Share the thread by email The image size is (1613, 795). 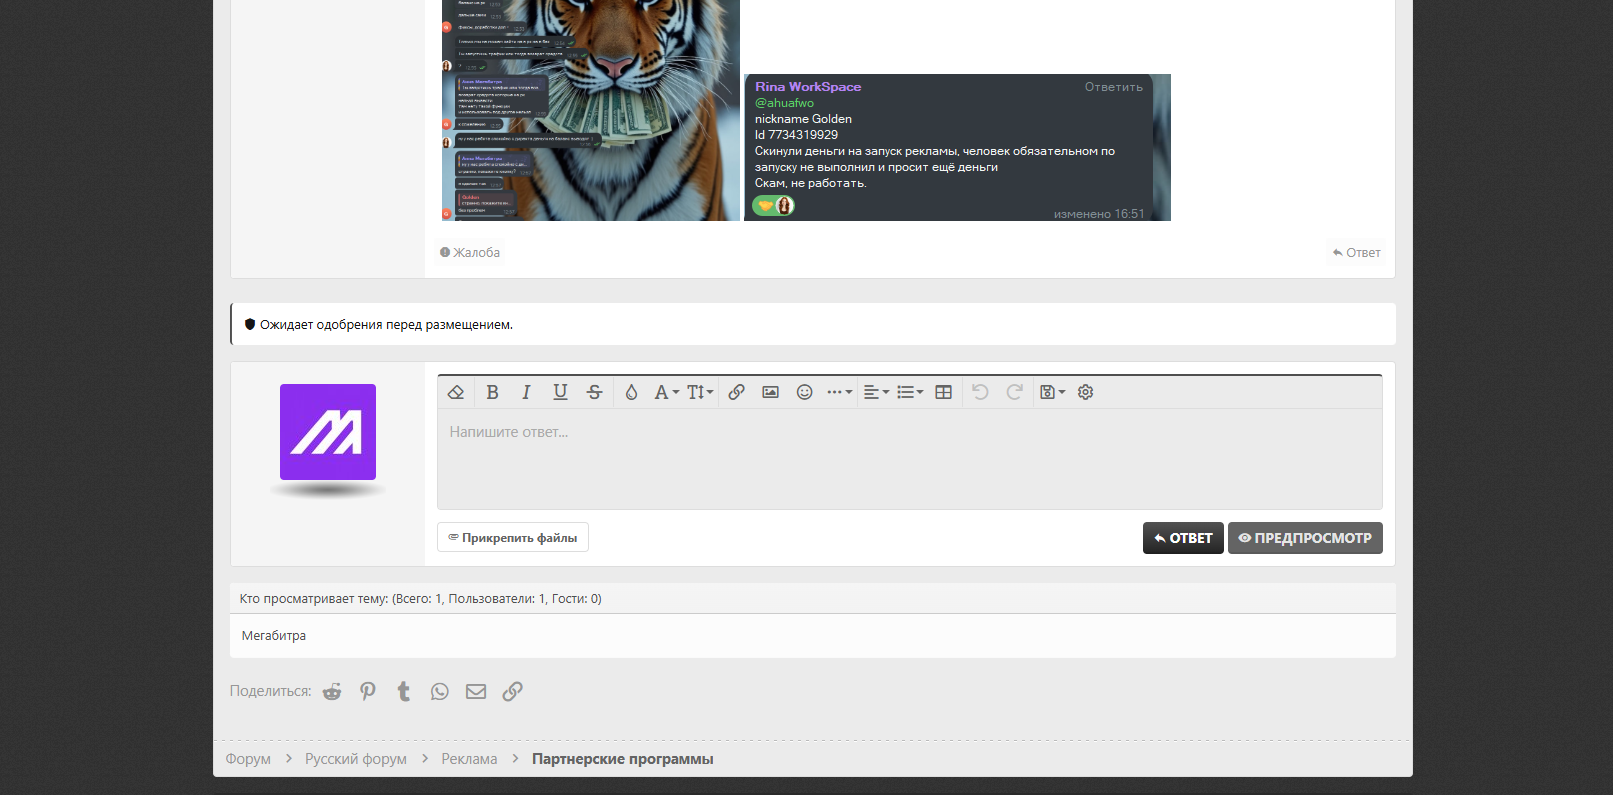click(x=476, y=691)
